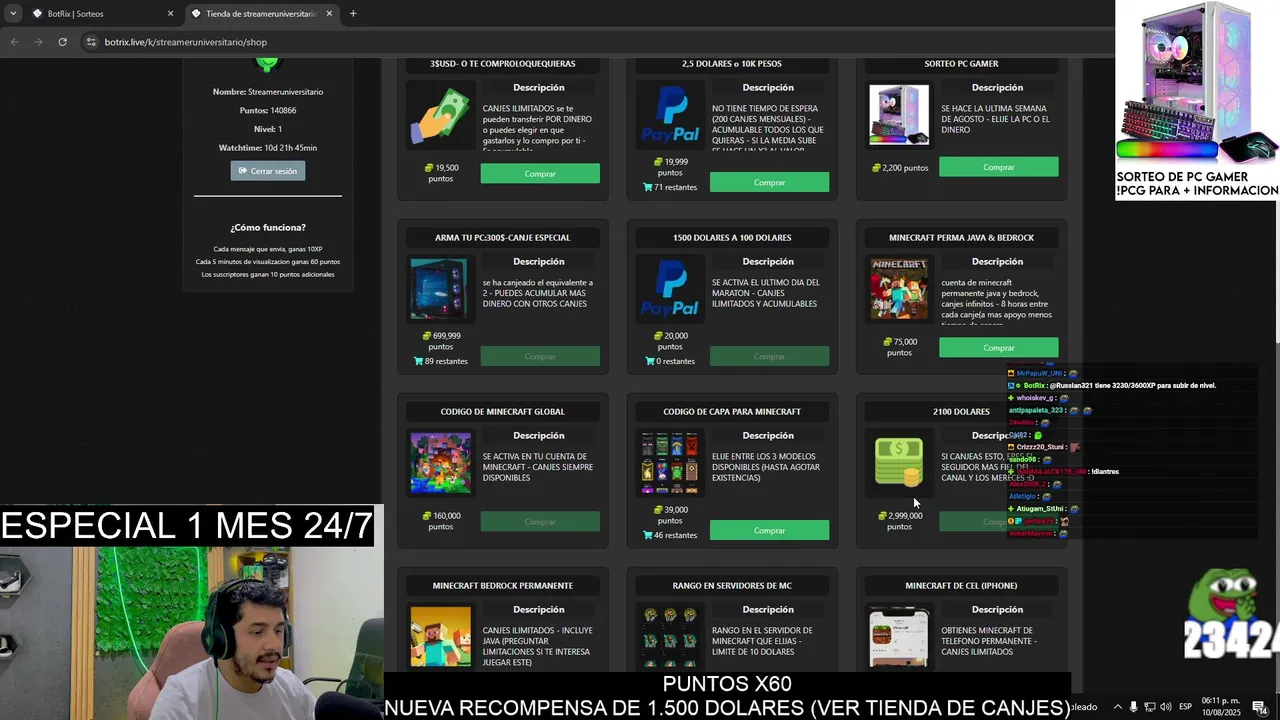Click Comprar on CODIGO DE CAPA PARA MINECRAFT

pyautogui.click(x=769, y=530)
